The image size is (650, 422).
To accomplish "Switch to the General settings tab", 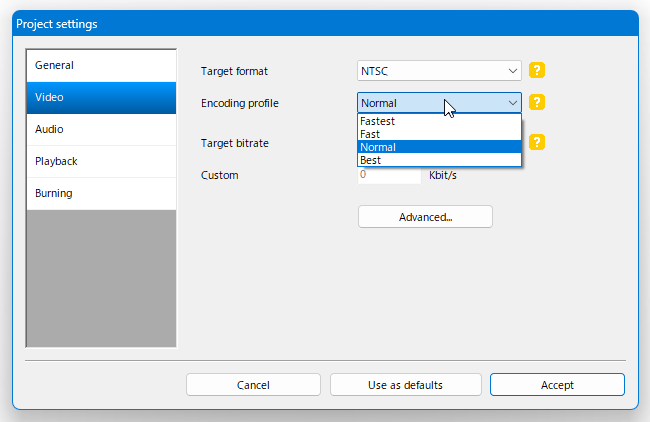I will click(101, 65).
